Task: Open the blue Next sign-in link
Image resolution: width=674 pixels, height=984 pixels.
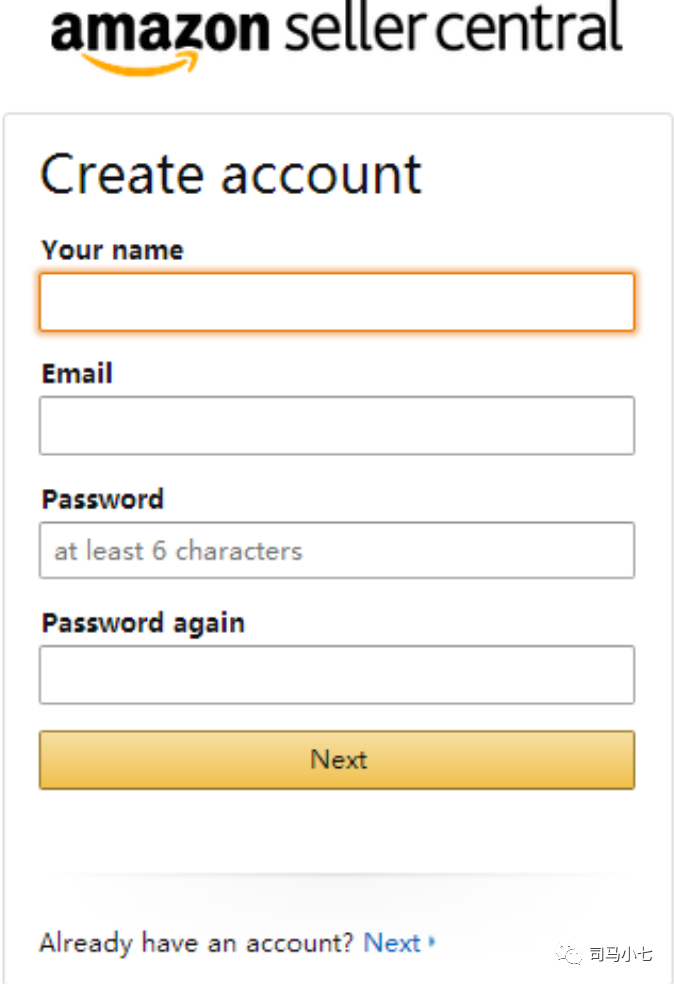Action: click(392, 943)
